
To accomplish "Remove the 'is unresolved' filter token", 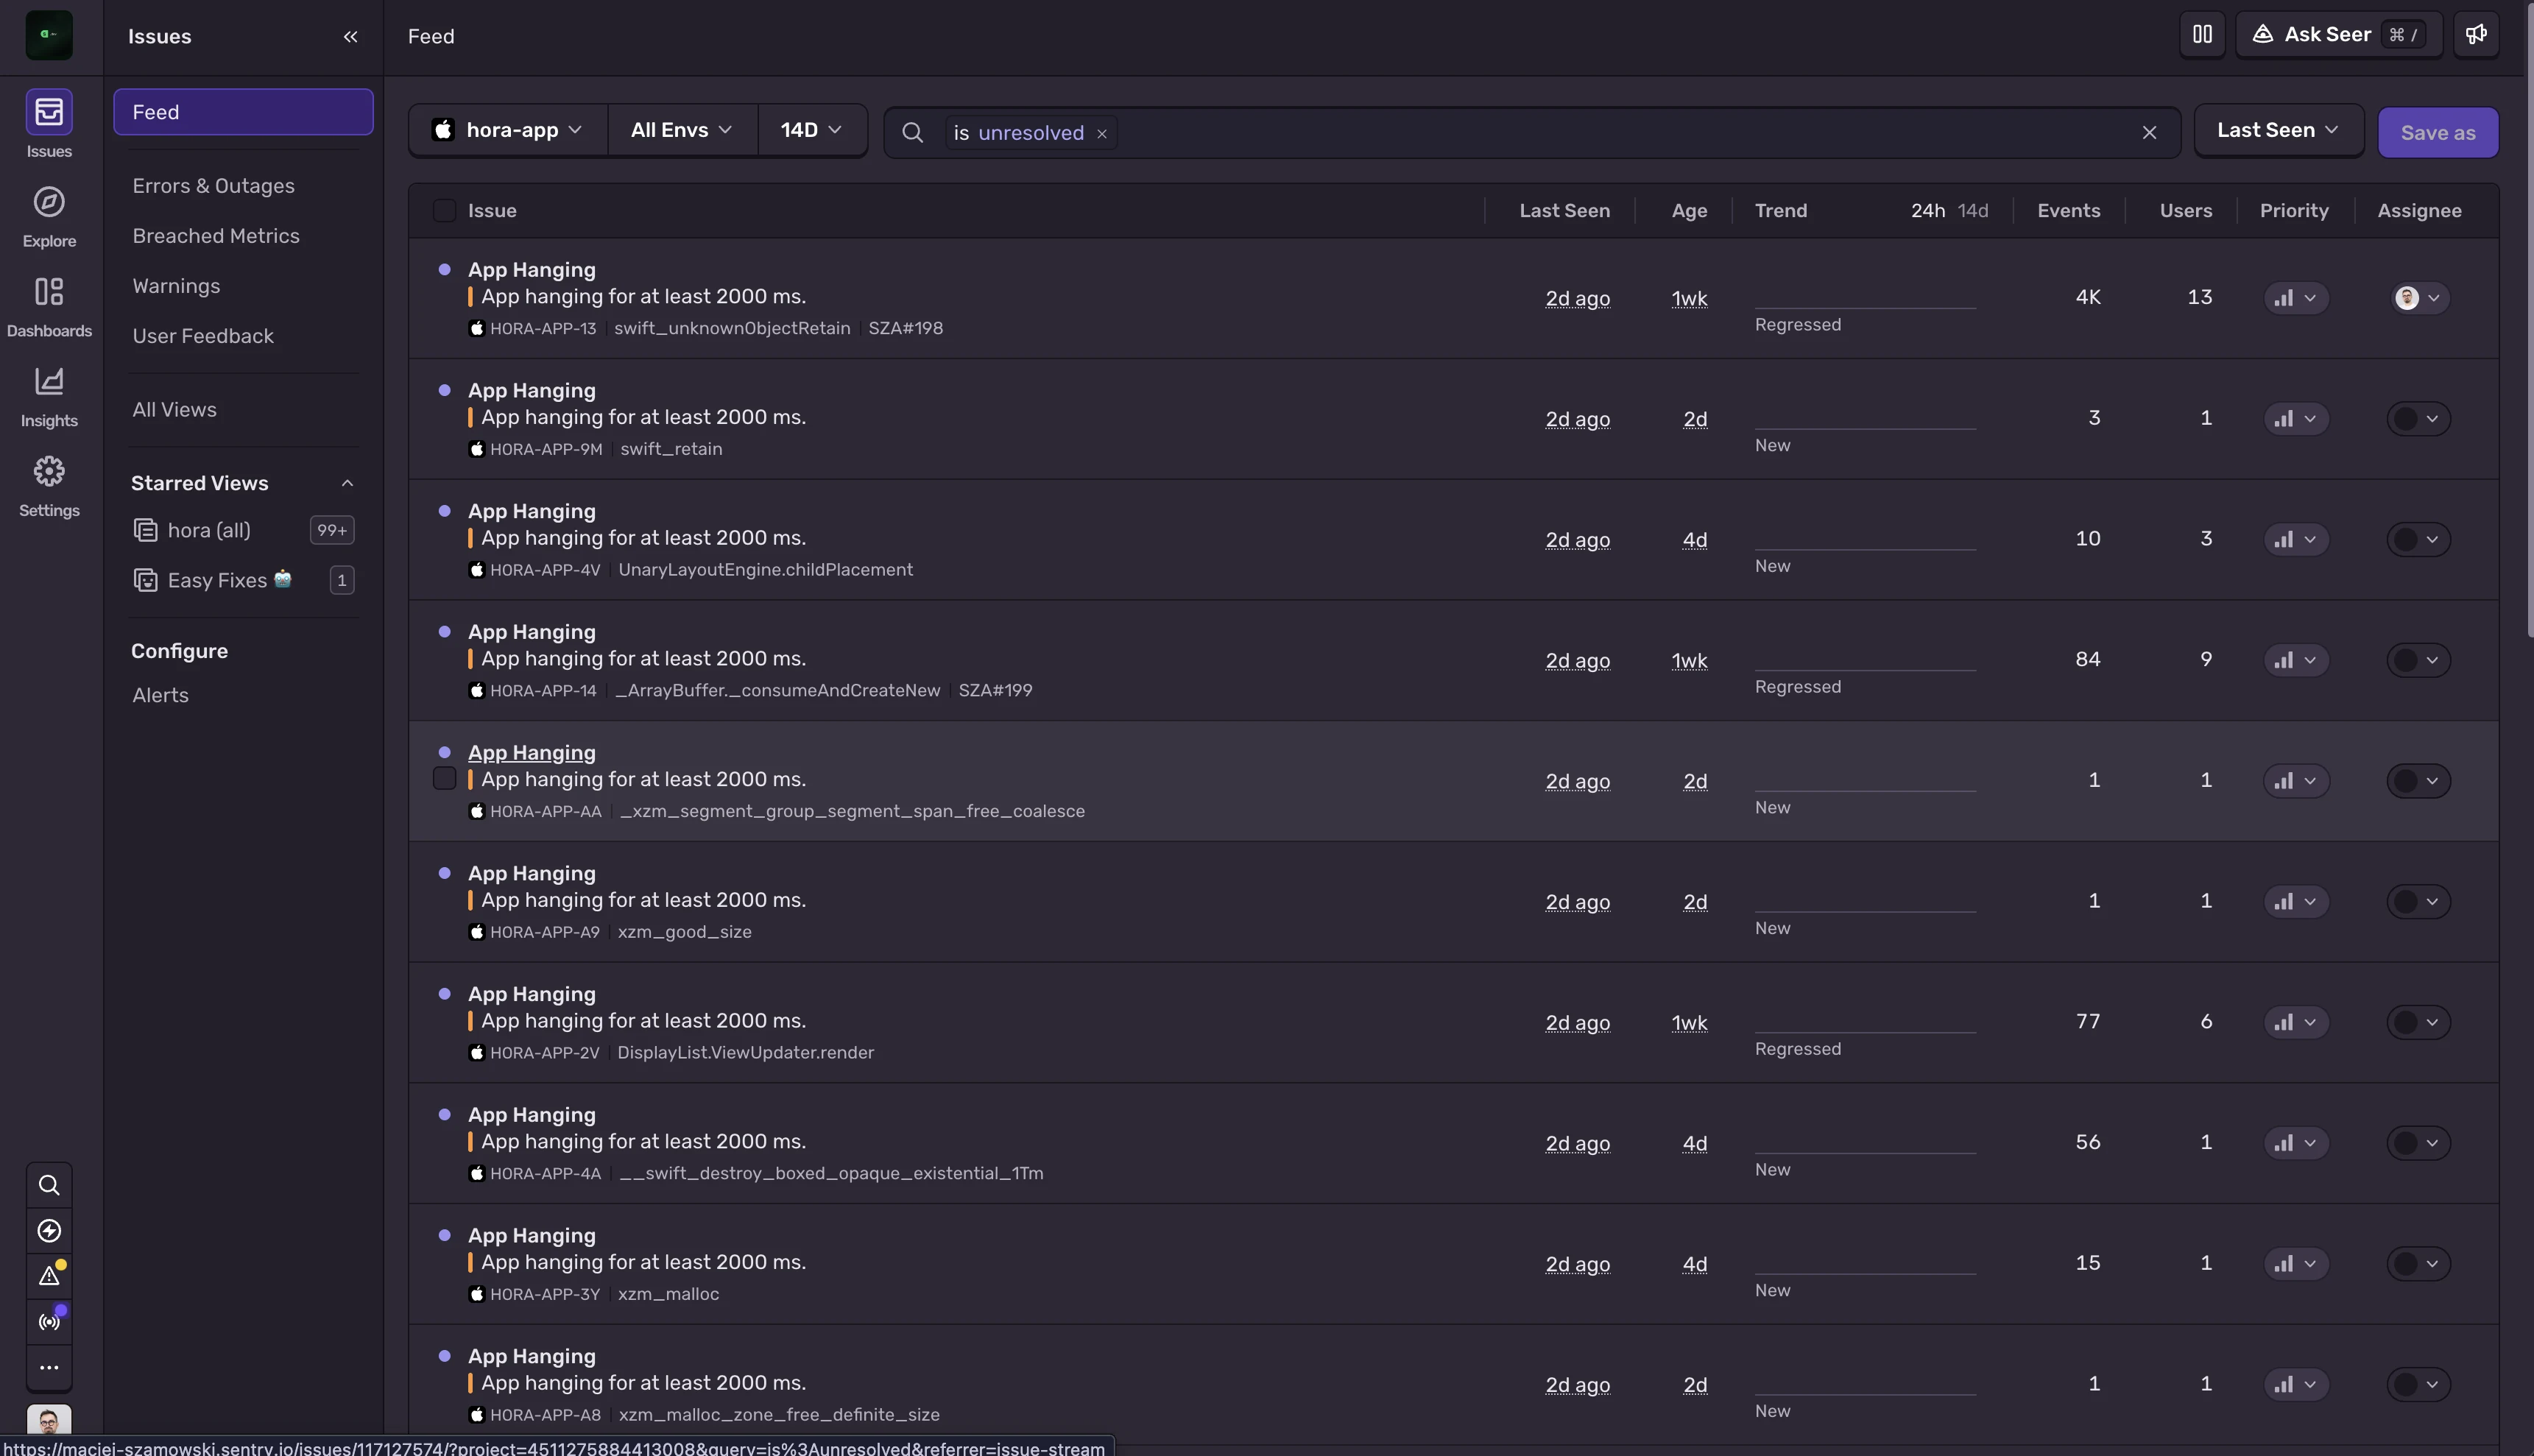I will click(1102, 133).
